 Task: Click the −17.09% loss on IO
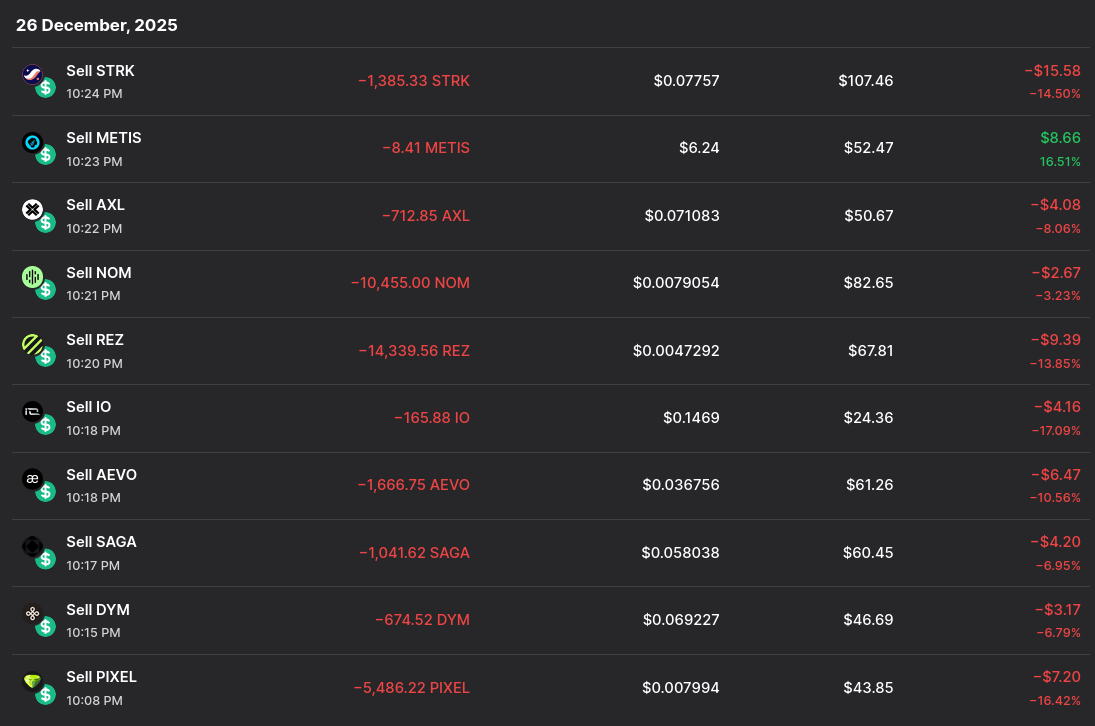coord(1056,430)
